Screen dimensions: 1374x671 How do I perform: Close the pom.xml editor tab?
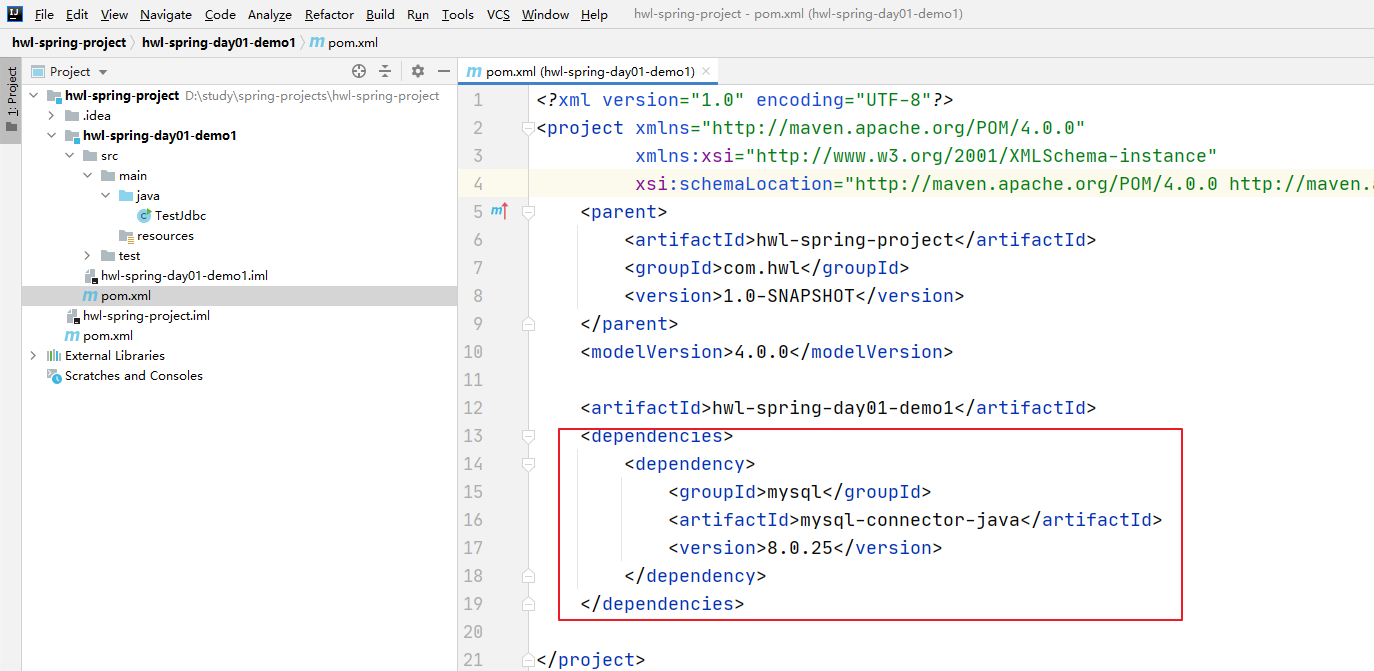(706, 72)
